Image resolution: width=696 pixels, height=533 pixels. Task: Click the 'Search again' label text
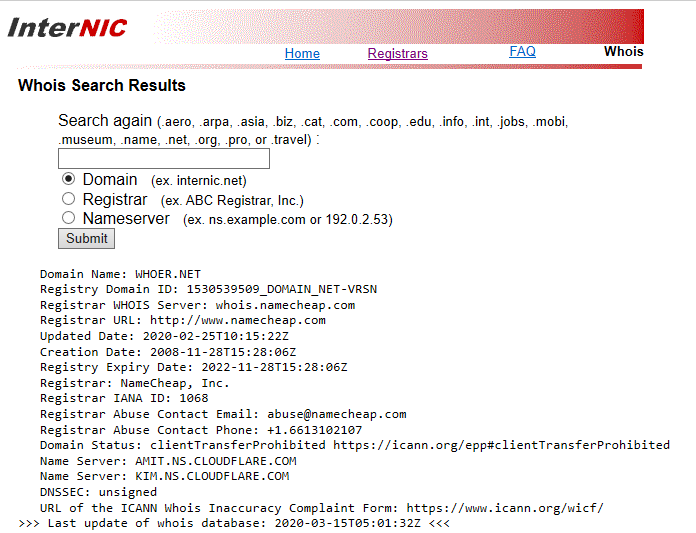105,121
